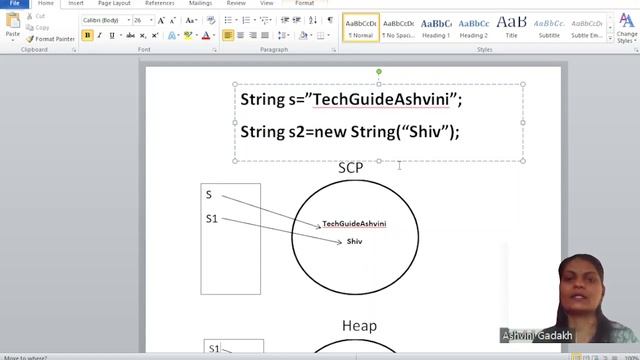Toggle Strikethrough formatting
This screenshot has width=640, height=360.
[x=130, y=36]
